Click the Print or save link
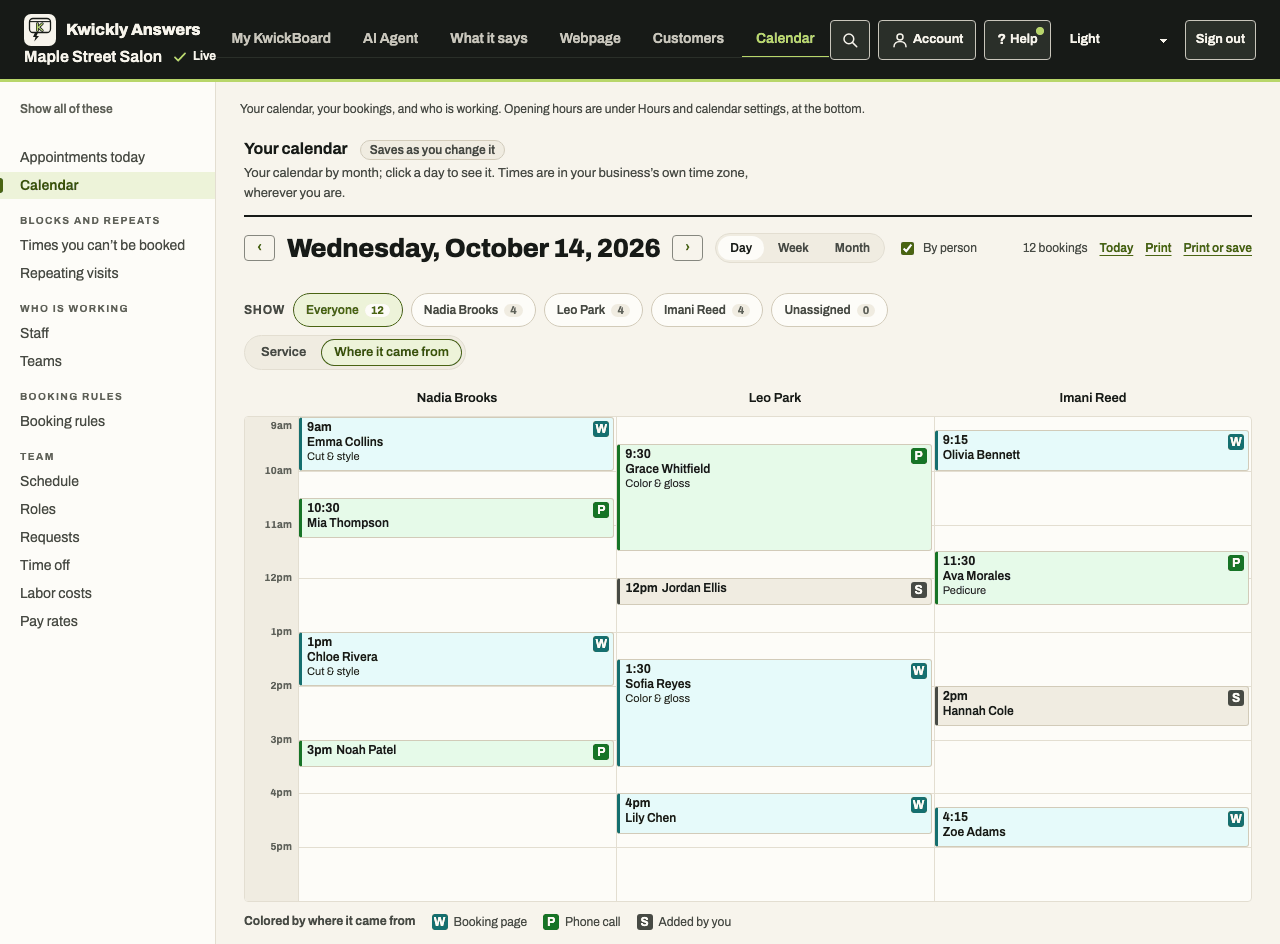Viewport: 1280px width, 944px height. (x=1217, y=248)
